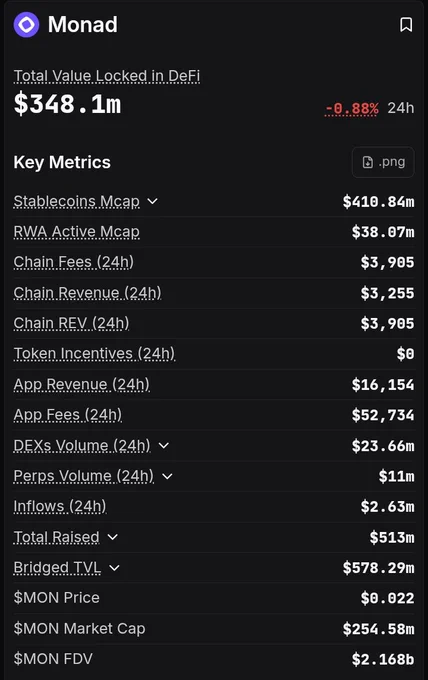This screenshot has width=428, height=680.
Task: Expand the DEXs Volume (24h) chevron
Action: coord(163,445)
